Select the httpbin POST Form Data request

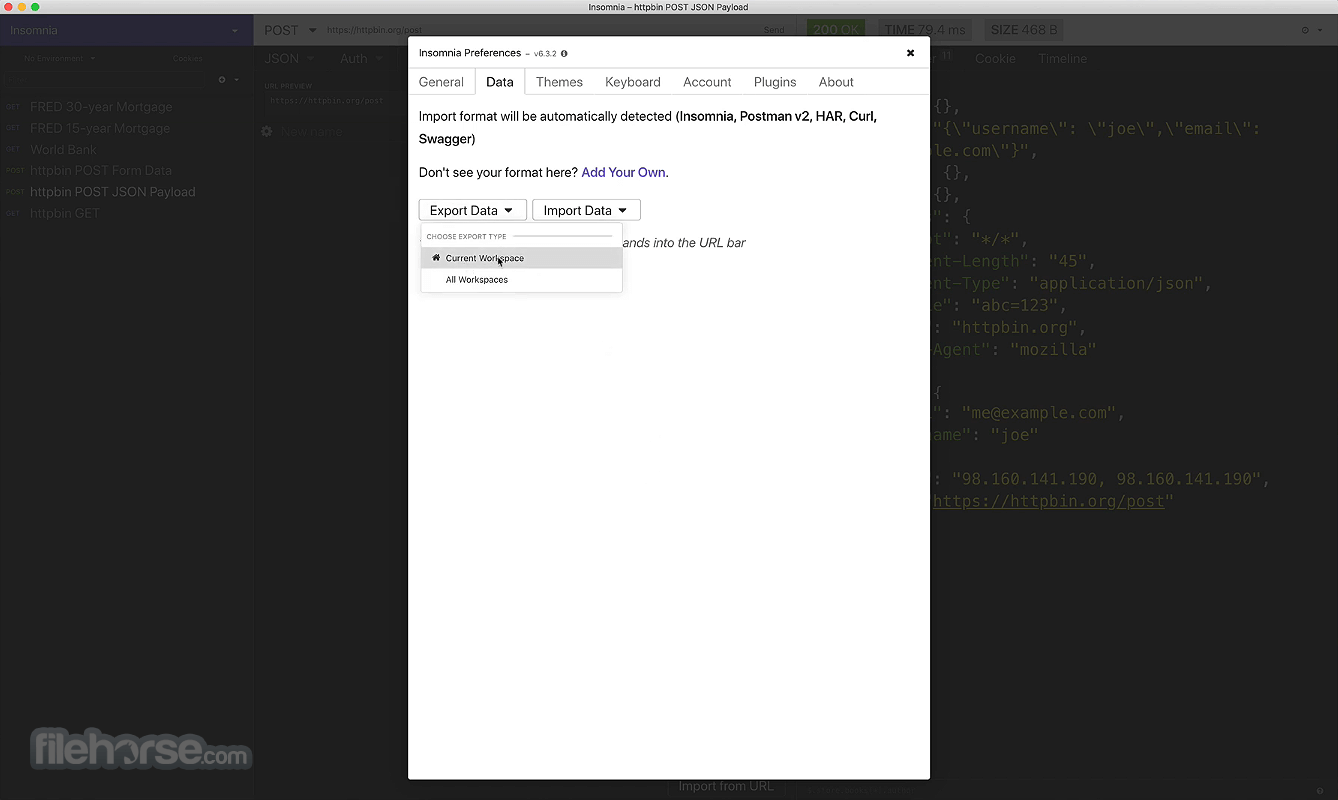[126, 171]
